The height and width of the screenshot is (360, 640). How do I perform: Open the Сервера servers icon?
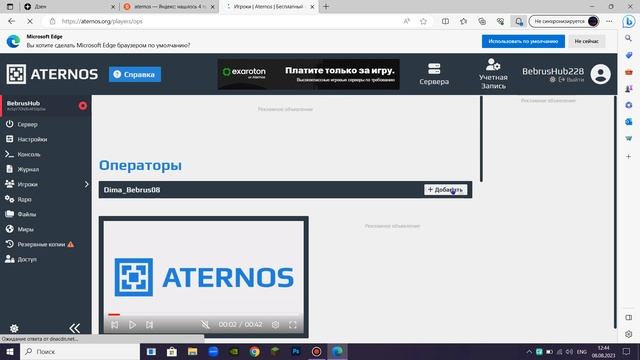(x=434, y=74)
